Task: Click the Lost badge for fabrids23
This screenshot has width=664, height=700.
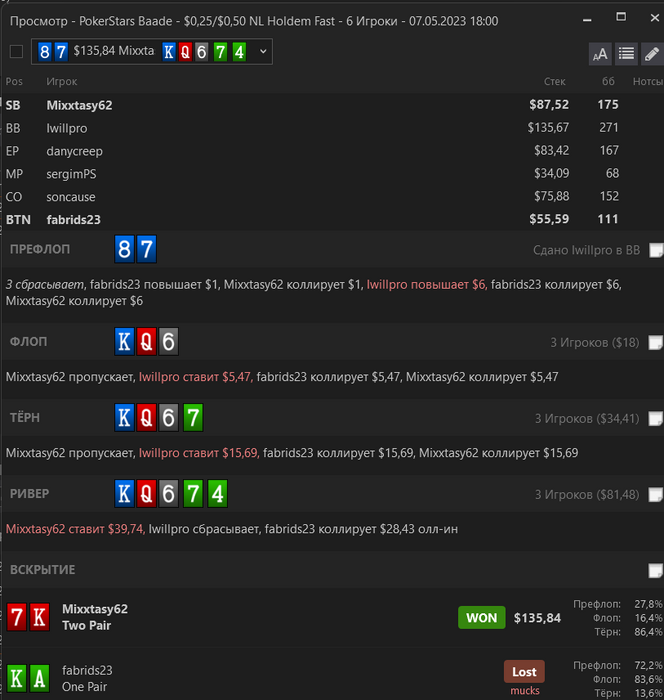Action: (524, 672)
